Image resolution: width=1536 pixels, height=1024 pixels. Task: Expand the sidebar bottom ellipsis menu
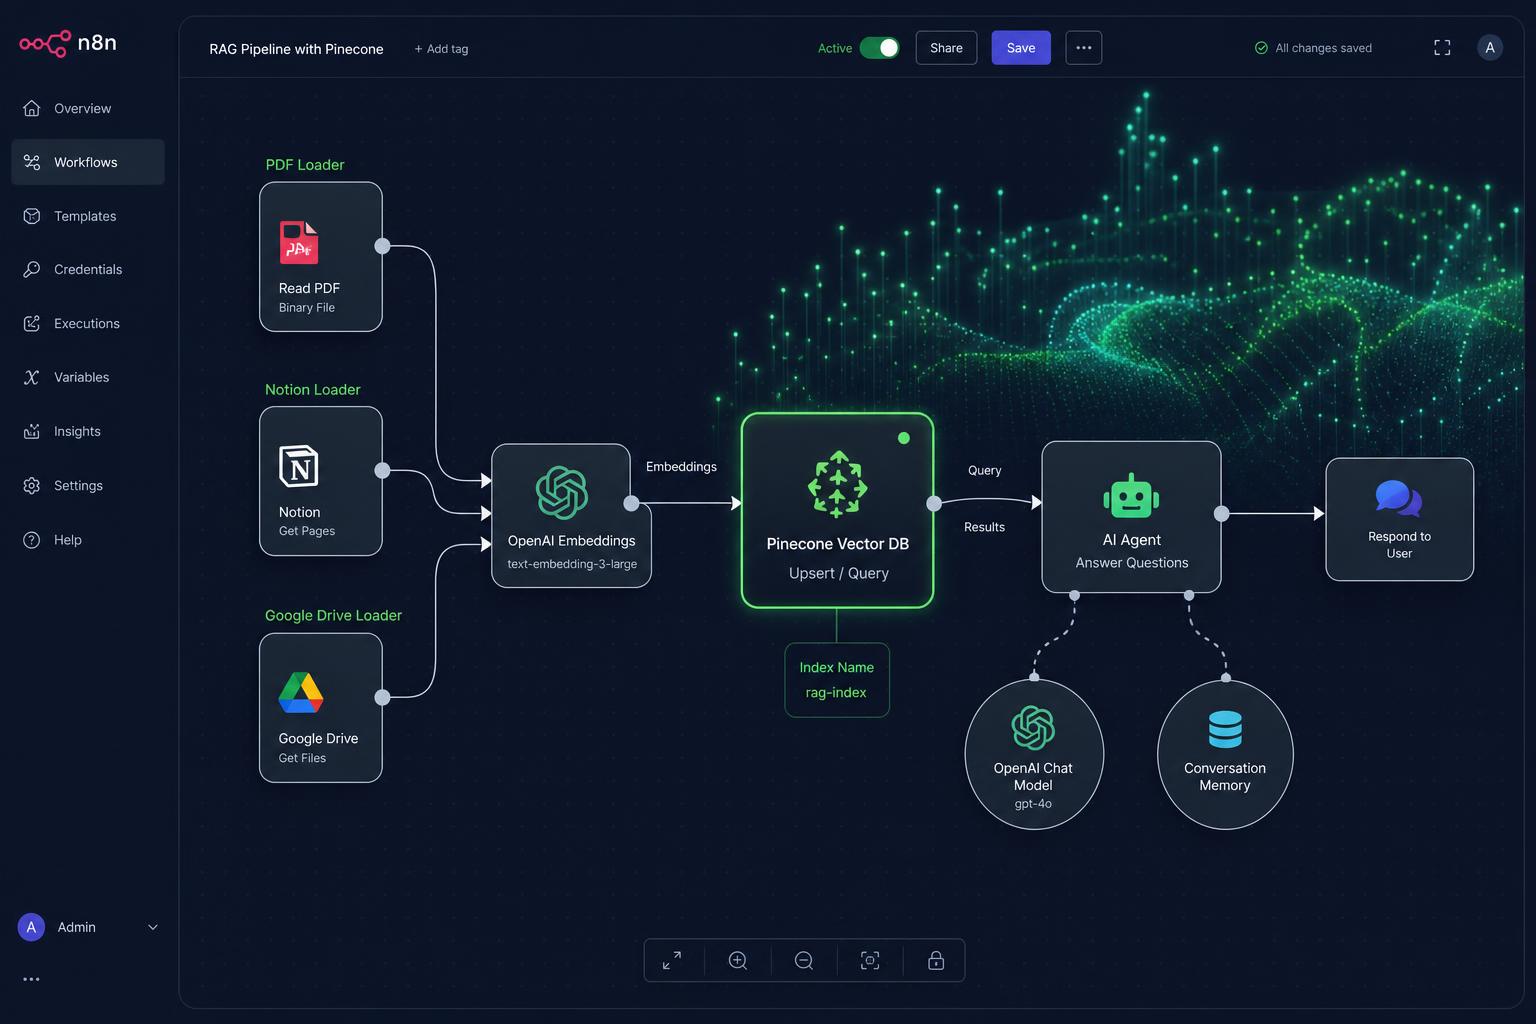pos(31,979)
